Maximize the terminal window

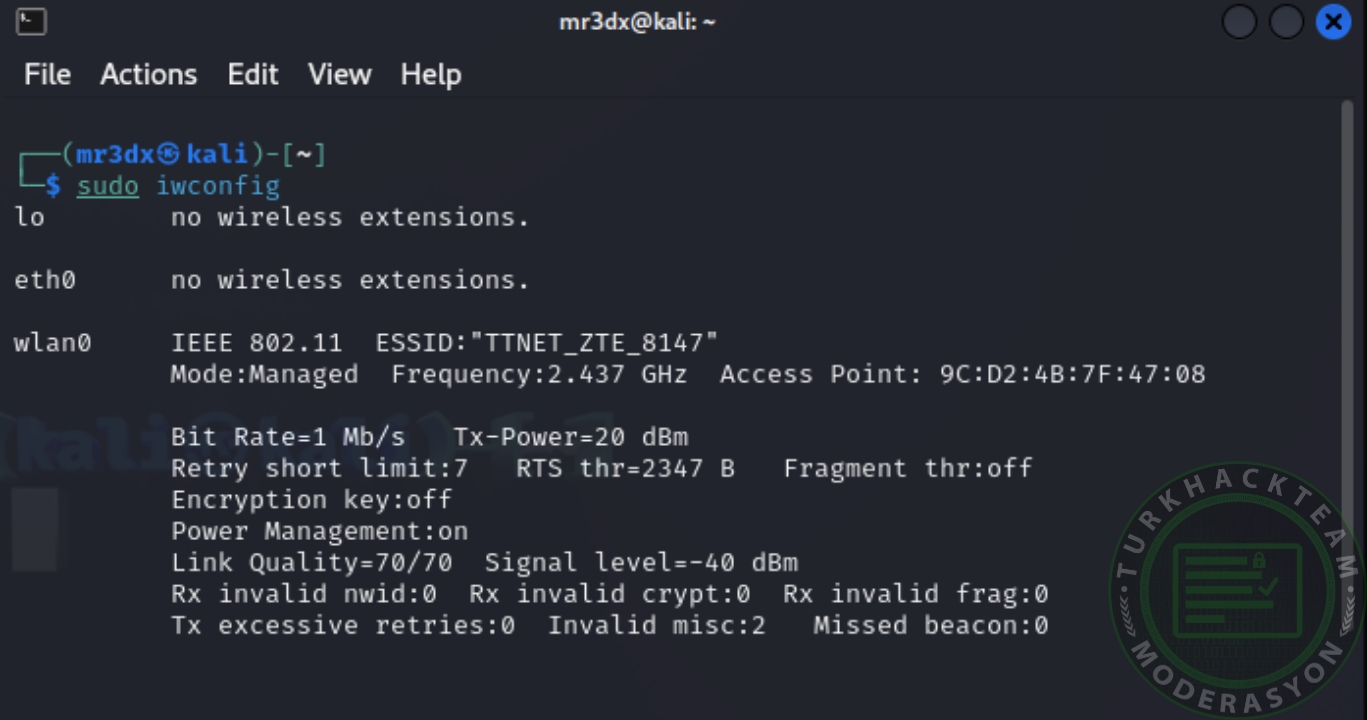(x=1286, y=22)
